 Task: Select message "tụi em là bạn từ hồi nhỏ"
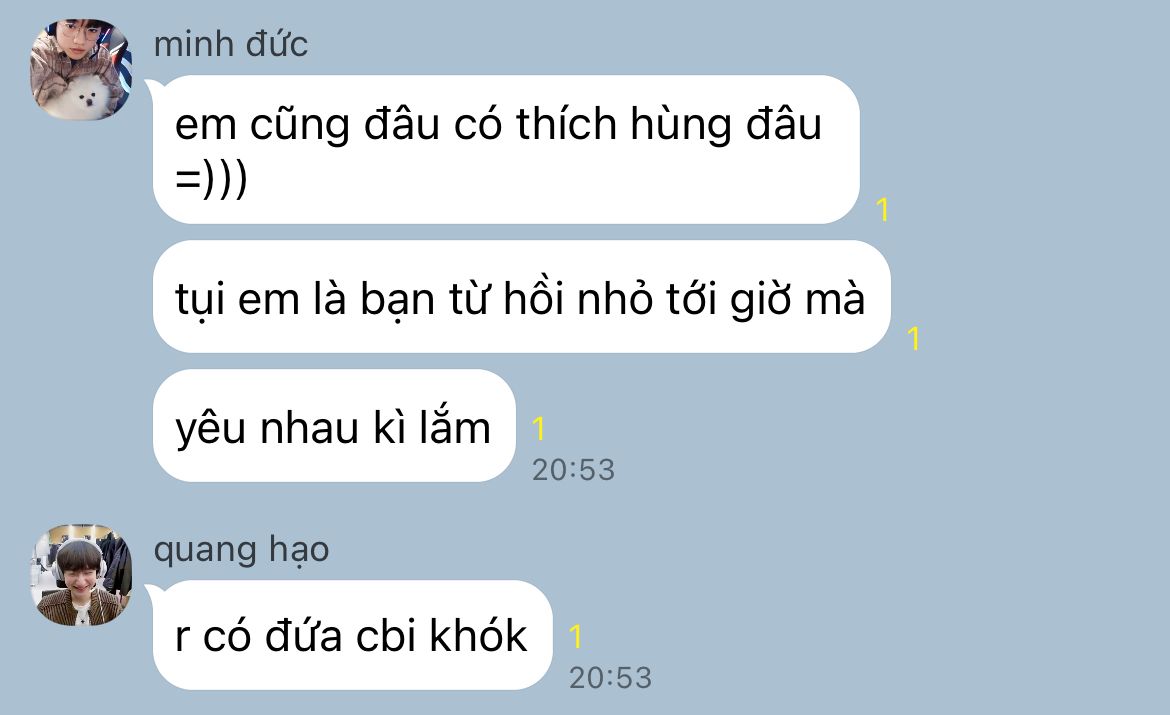(x=522, y=297)
